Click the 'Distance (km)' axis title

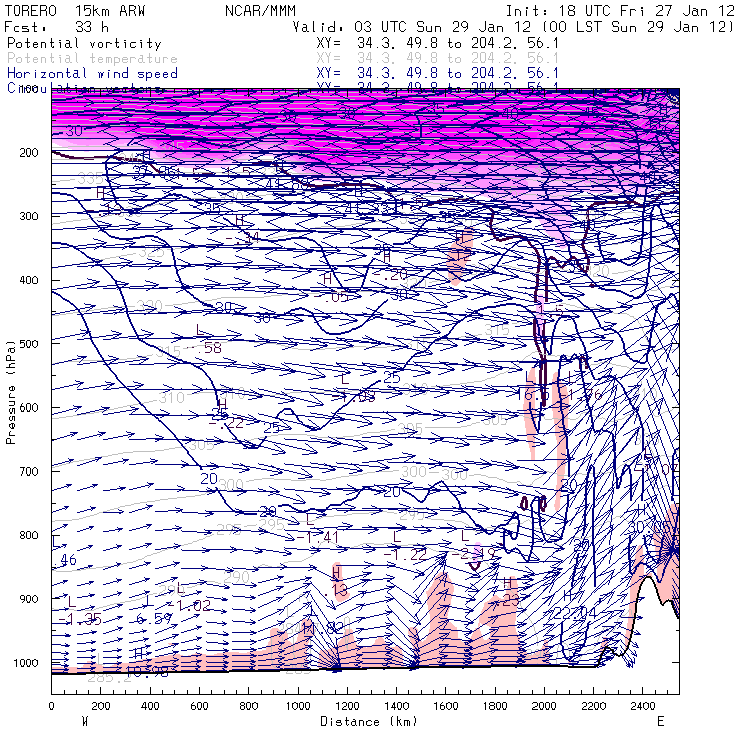369,721
